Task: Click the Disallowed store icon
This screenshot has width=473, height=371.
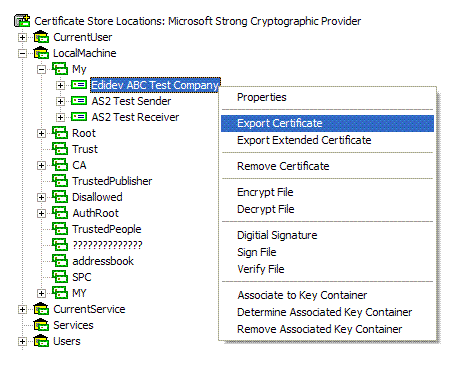Action: [x=60, y=197]
